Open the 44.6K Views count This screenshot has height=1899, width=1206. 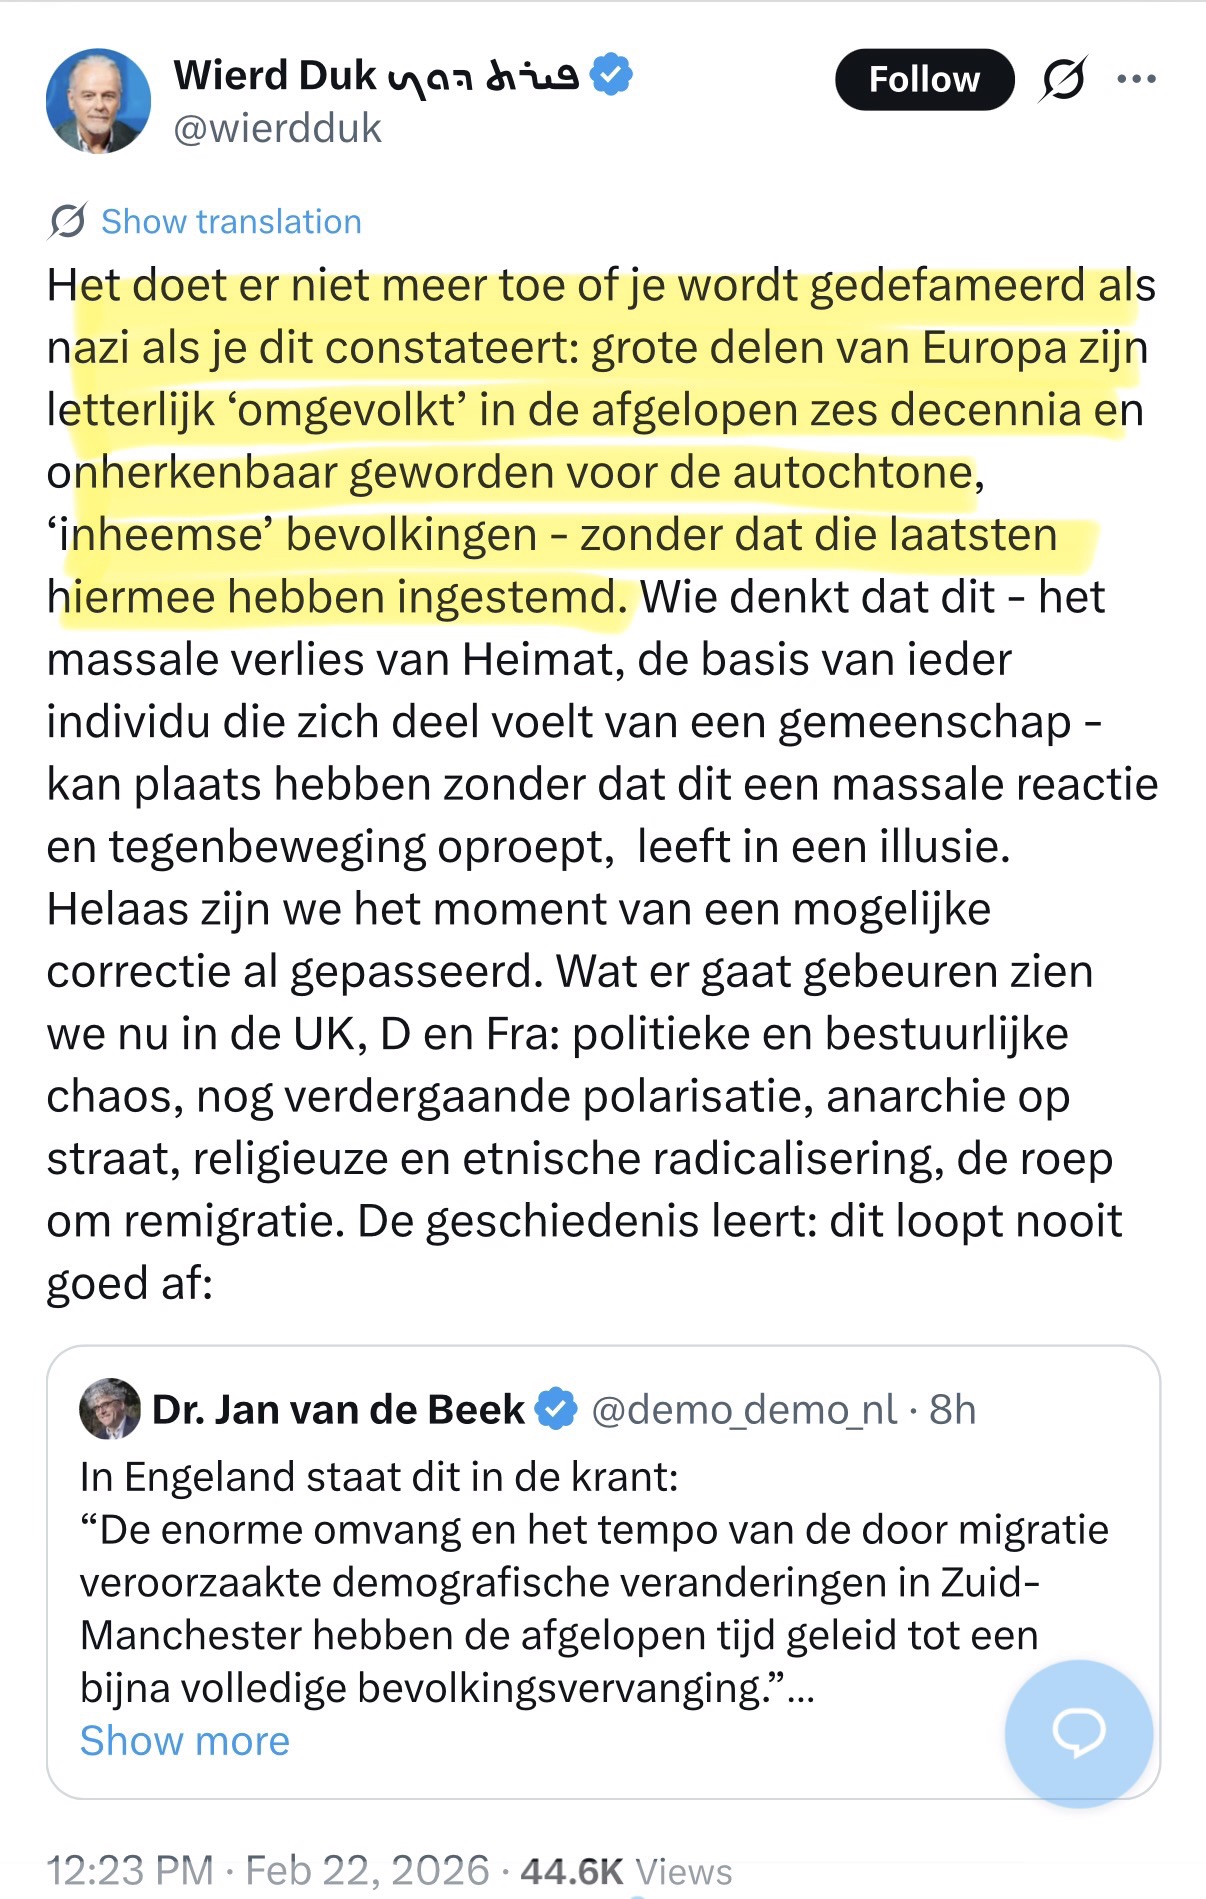pos(626,1870)
